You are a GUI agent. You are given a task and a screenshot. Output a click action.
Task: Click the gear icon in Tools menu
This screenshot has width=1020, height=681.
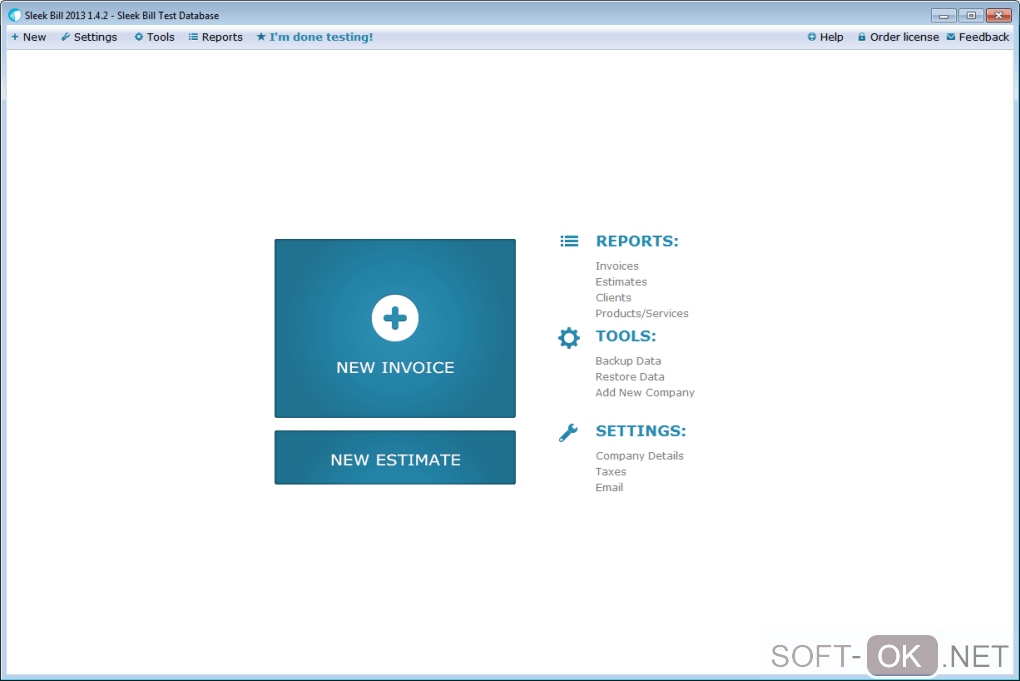139,37
